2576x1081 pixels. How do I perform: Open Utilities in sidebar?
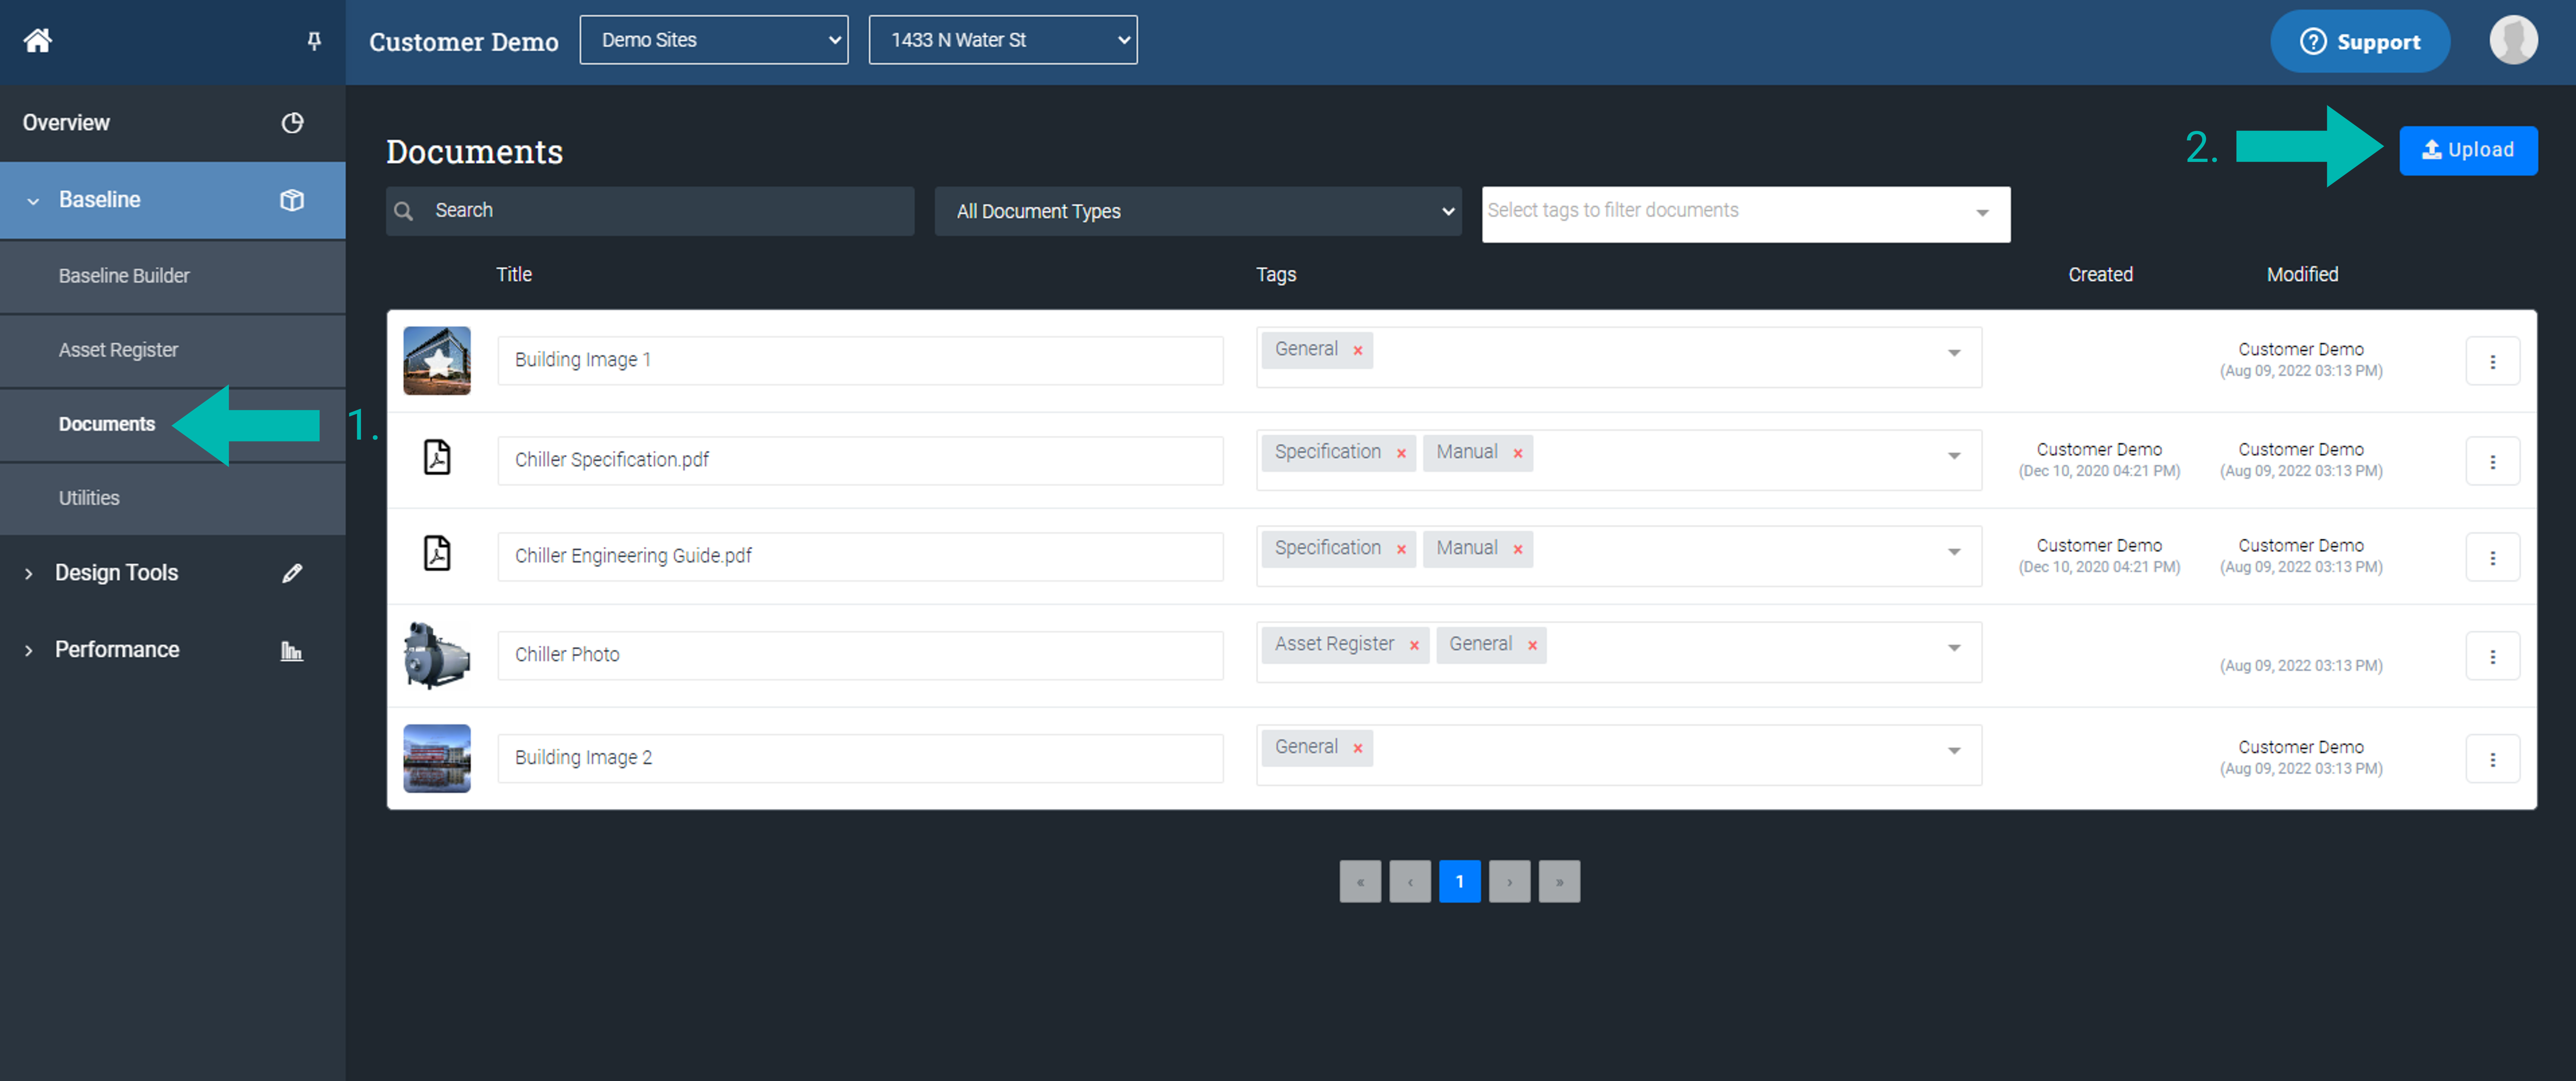[x=173, y=498]
